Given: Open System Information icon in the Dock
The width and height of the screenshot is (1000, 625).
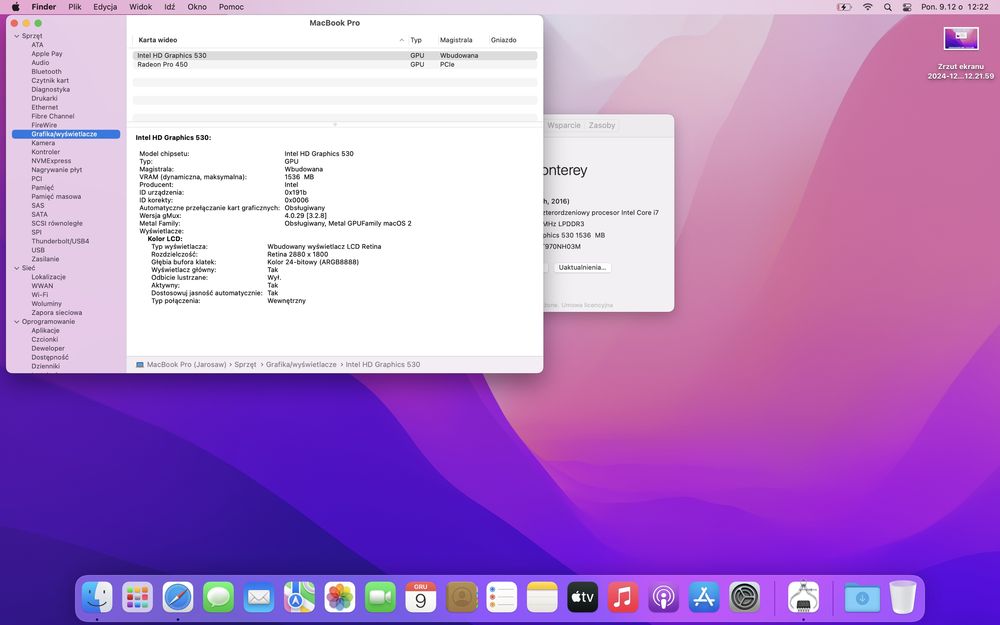Looking at the screenshot, I should pyautogui.click(x=804, y=598).
